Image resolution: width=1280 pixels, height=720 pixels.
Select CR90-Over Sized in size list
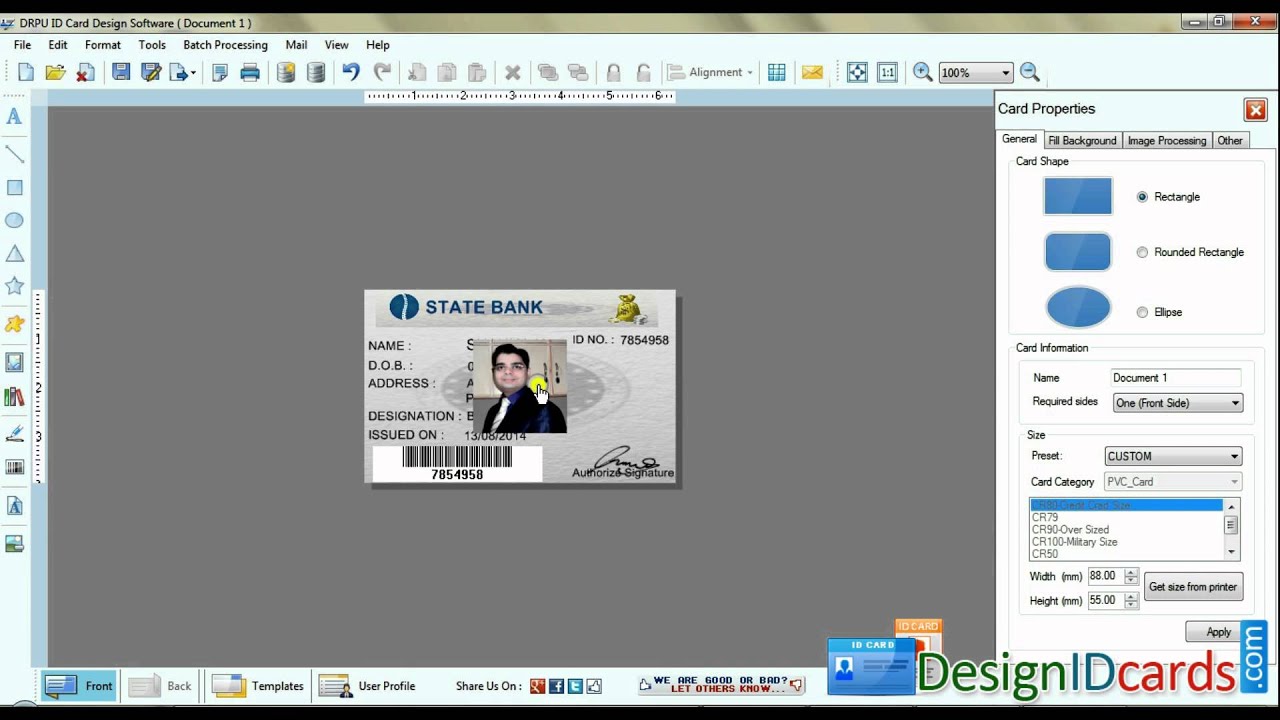pos(1070,530)
